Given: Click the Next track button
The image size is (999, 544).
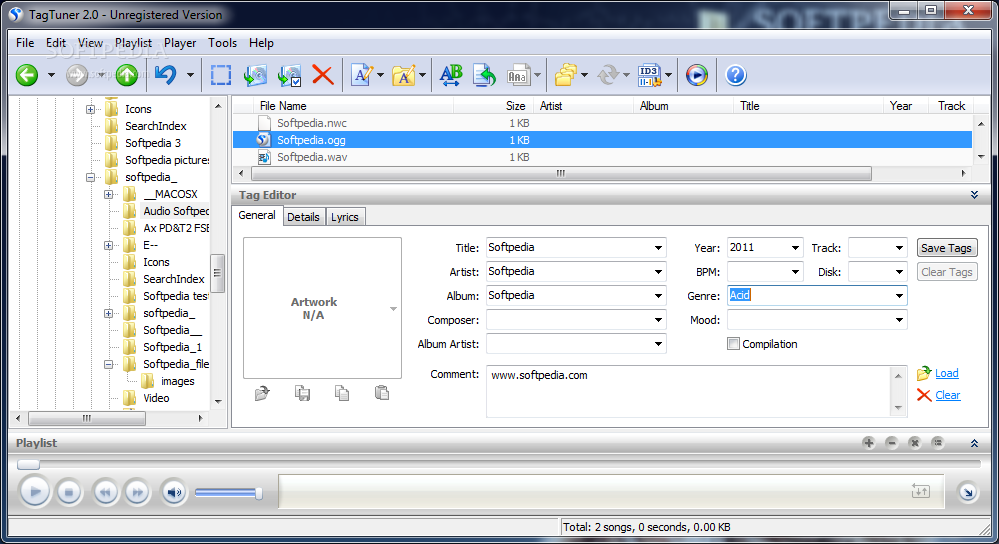Looking at the screenshot, I should click(136, 492).
